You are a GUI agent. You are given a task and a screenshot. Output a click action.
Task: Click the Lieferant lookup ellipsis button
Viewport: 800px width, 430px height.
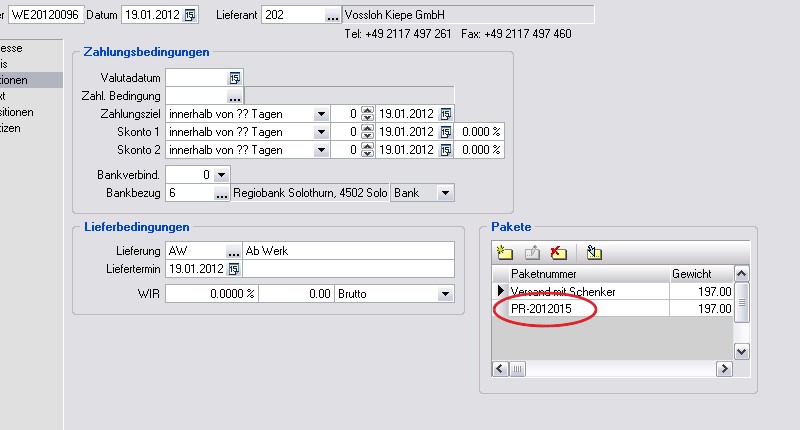point(332,15)
